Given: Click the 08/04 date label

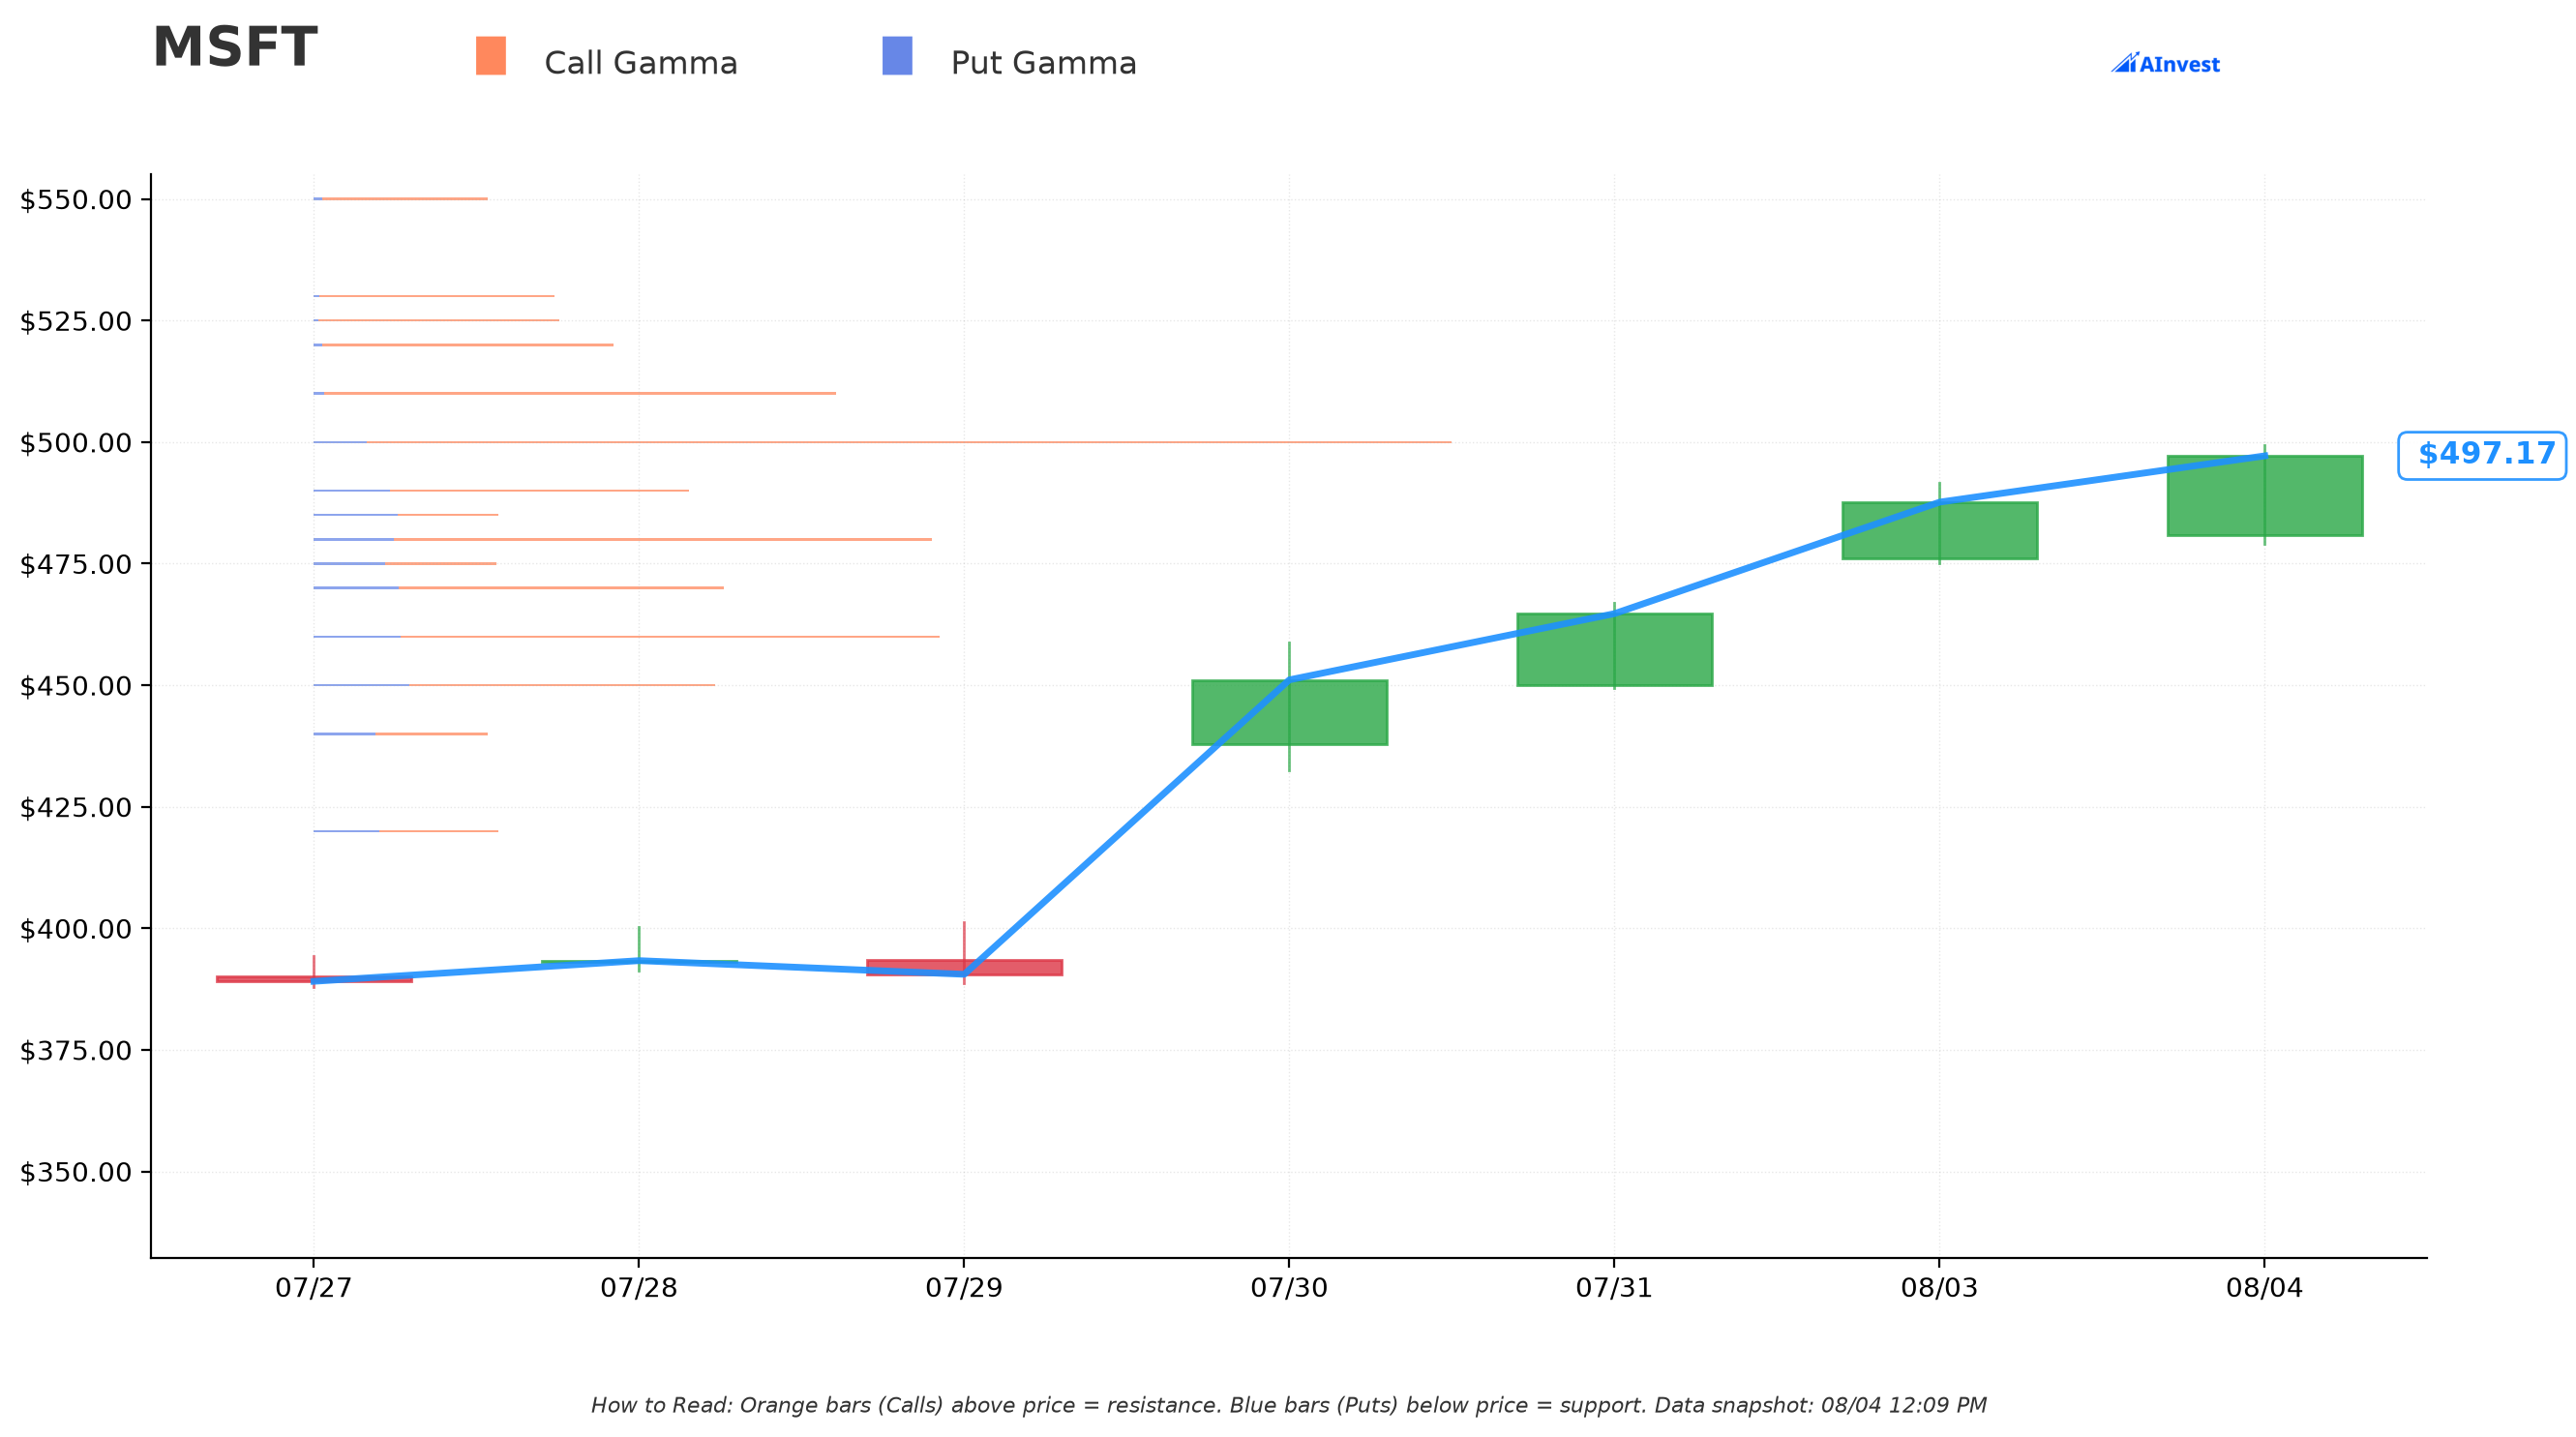Looking at the screenshot, I should (x=2264, y=1288).
